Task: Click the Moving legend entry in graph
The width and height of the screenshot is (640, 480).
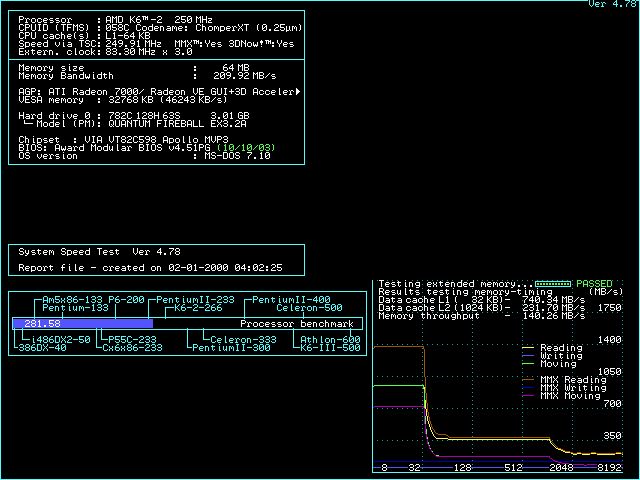Action: tap(557, 363)
